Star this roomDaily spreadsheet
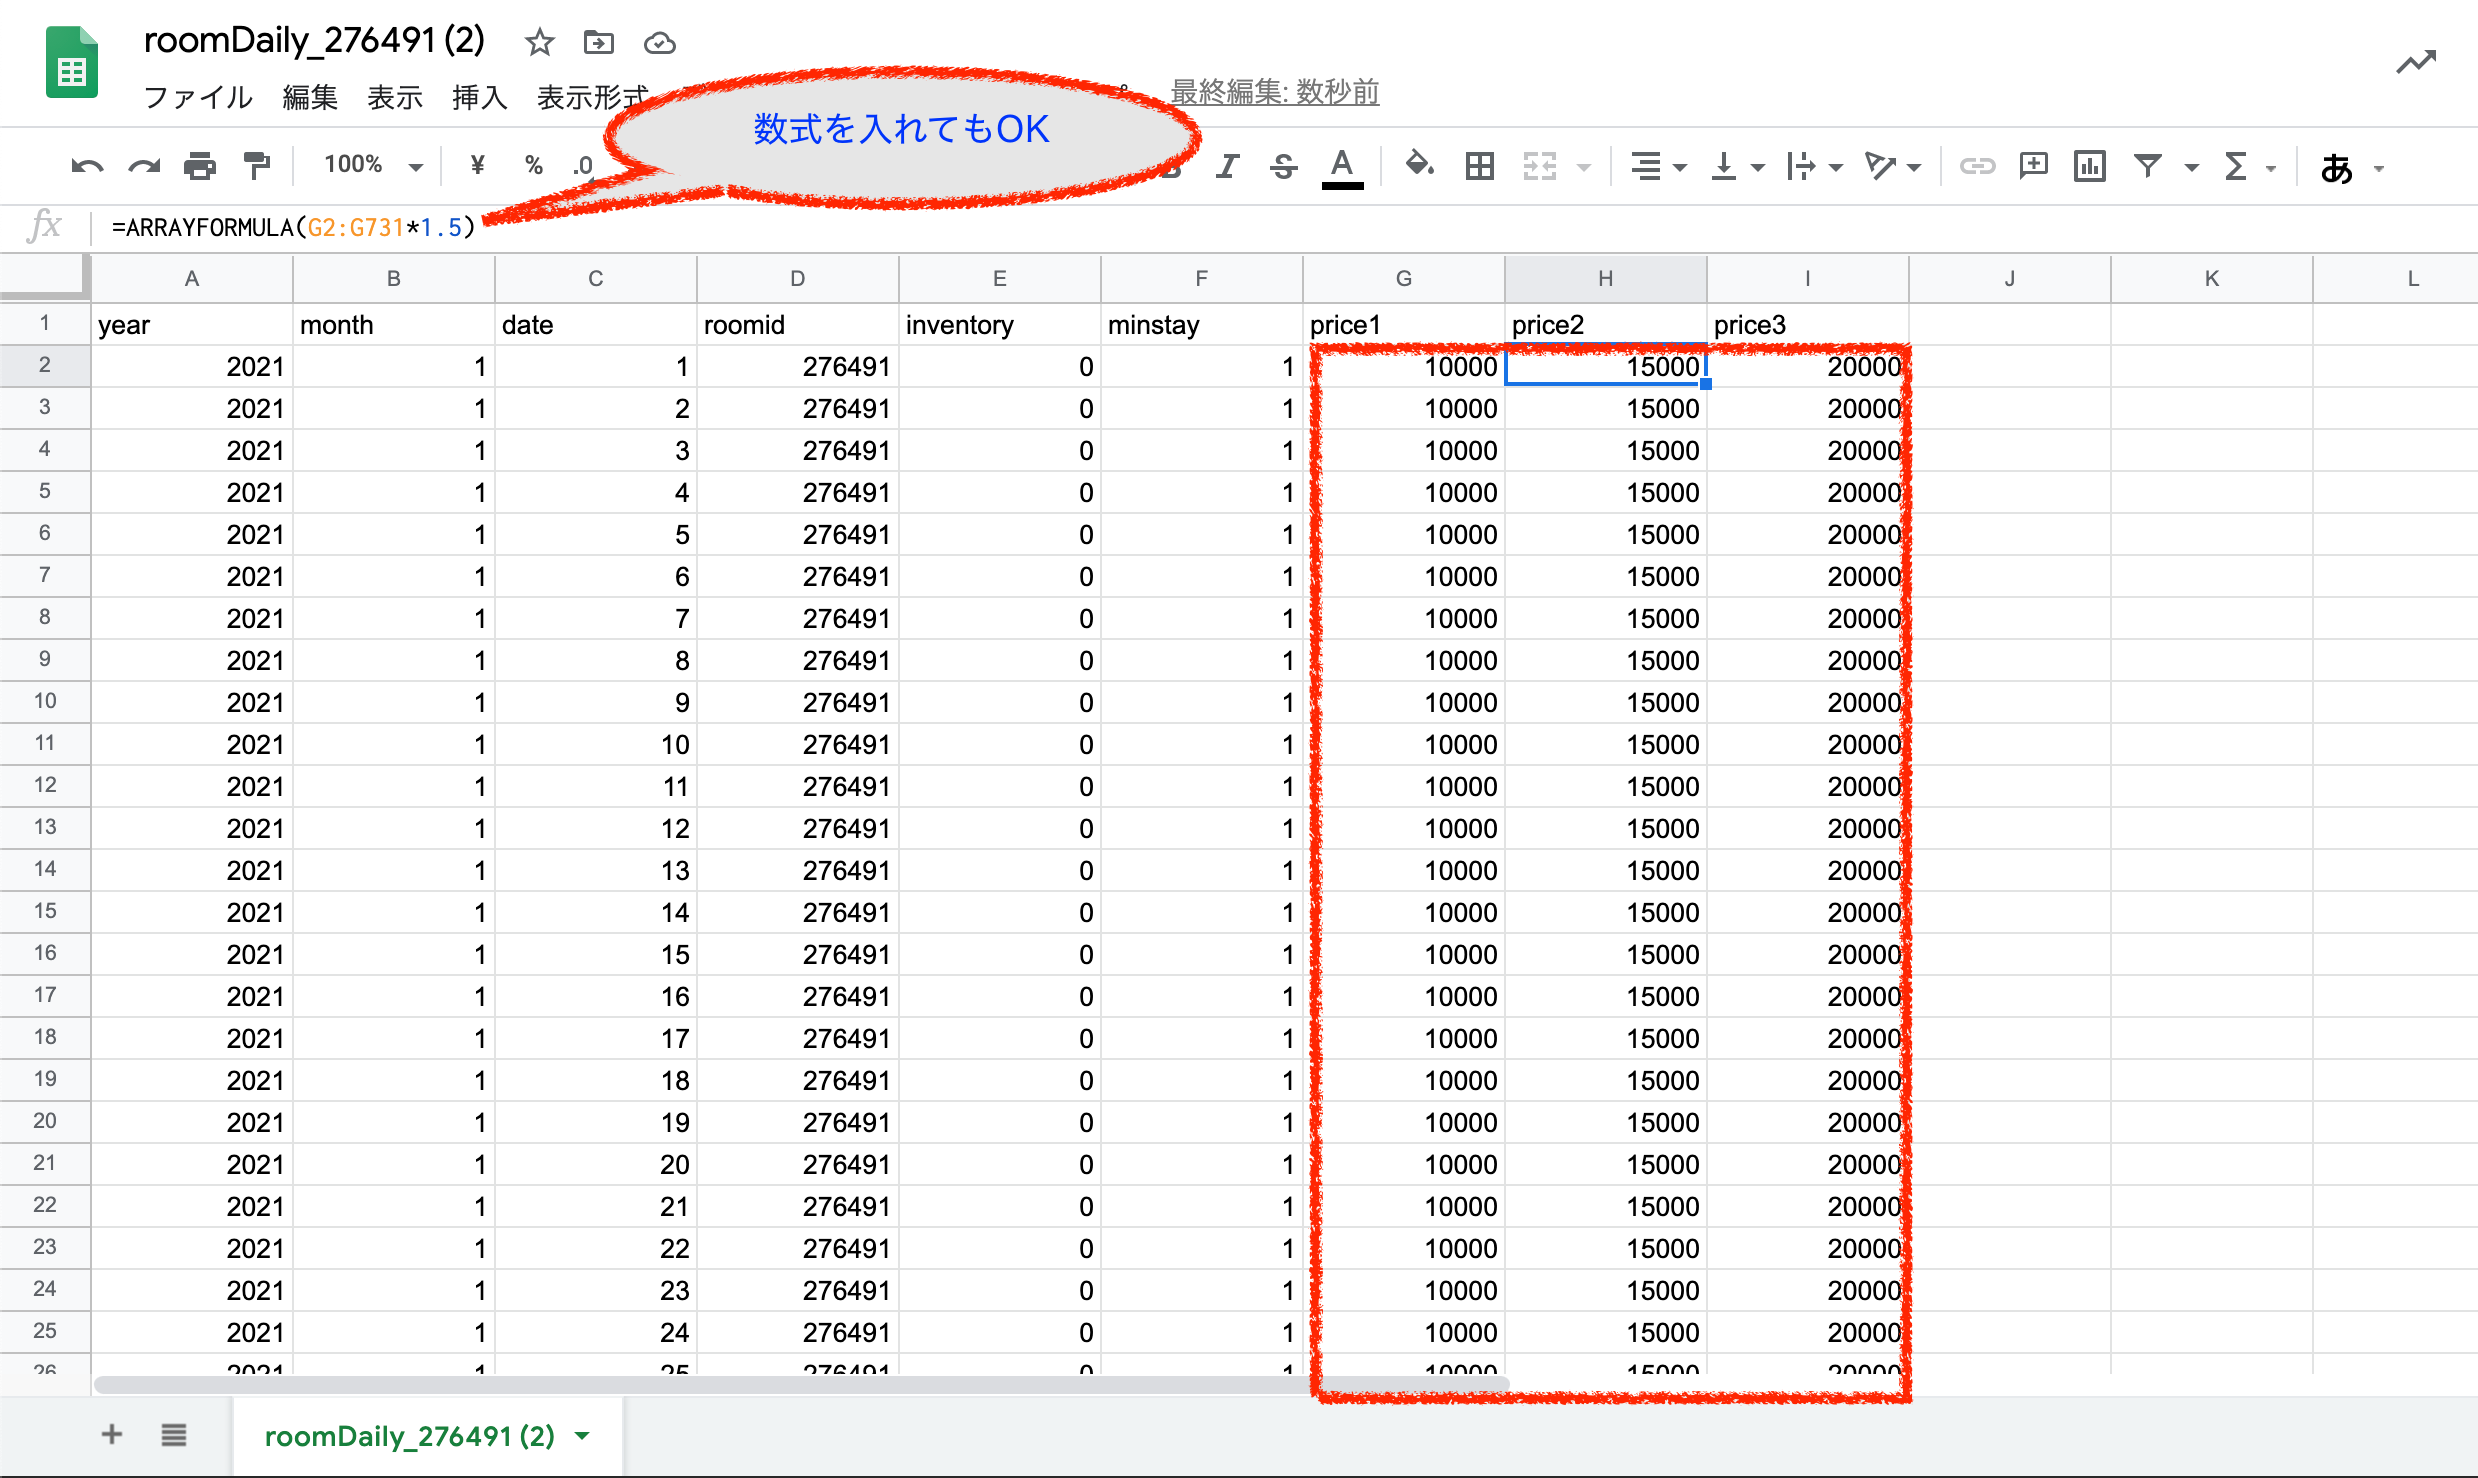Screen dimensions: 2478x1478 click(x=539, y=42)
